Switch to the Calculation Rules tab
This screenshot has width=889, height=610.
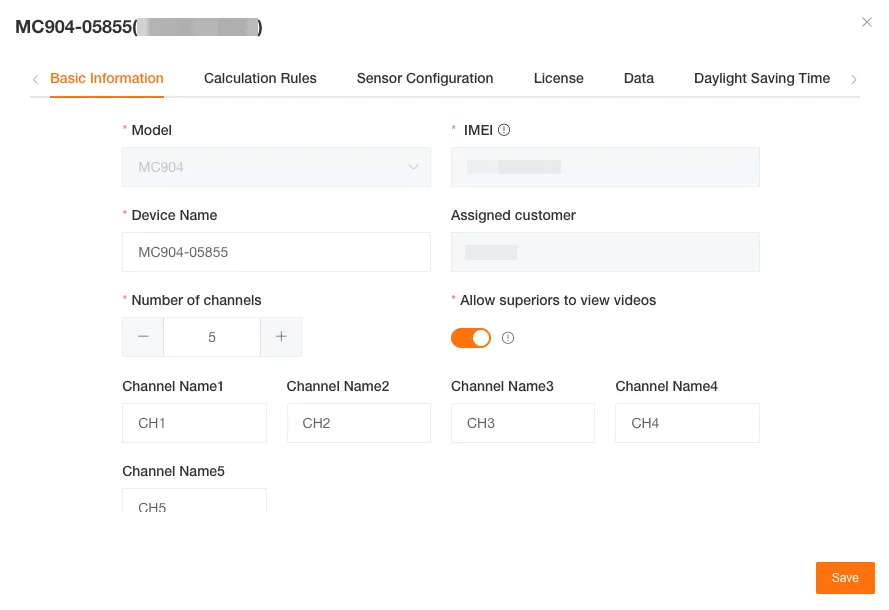pyautogui.click(x=260, y=78)
